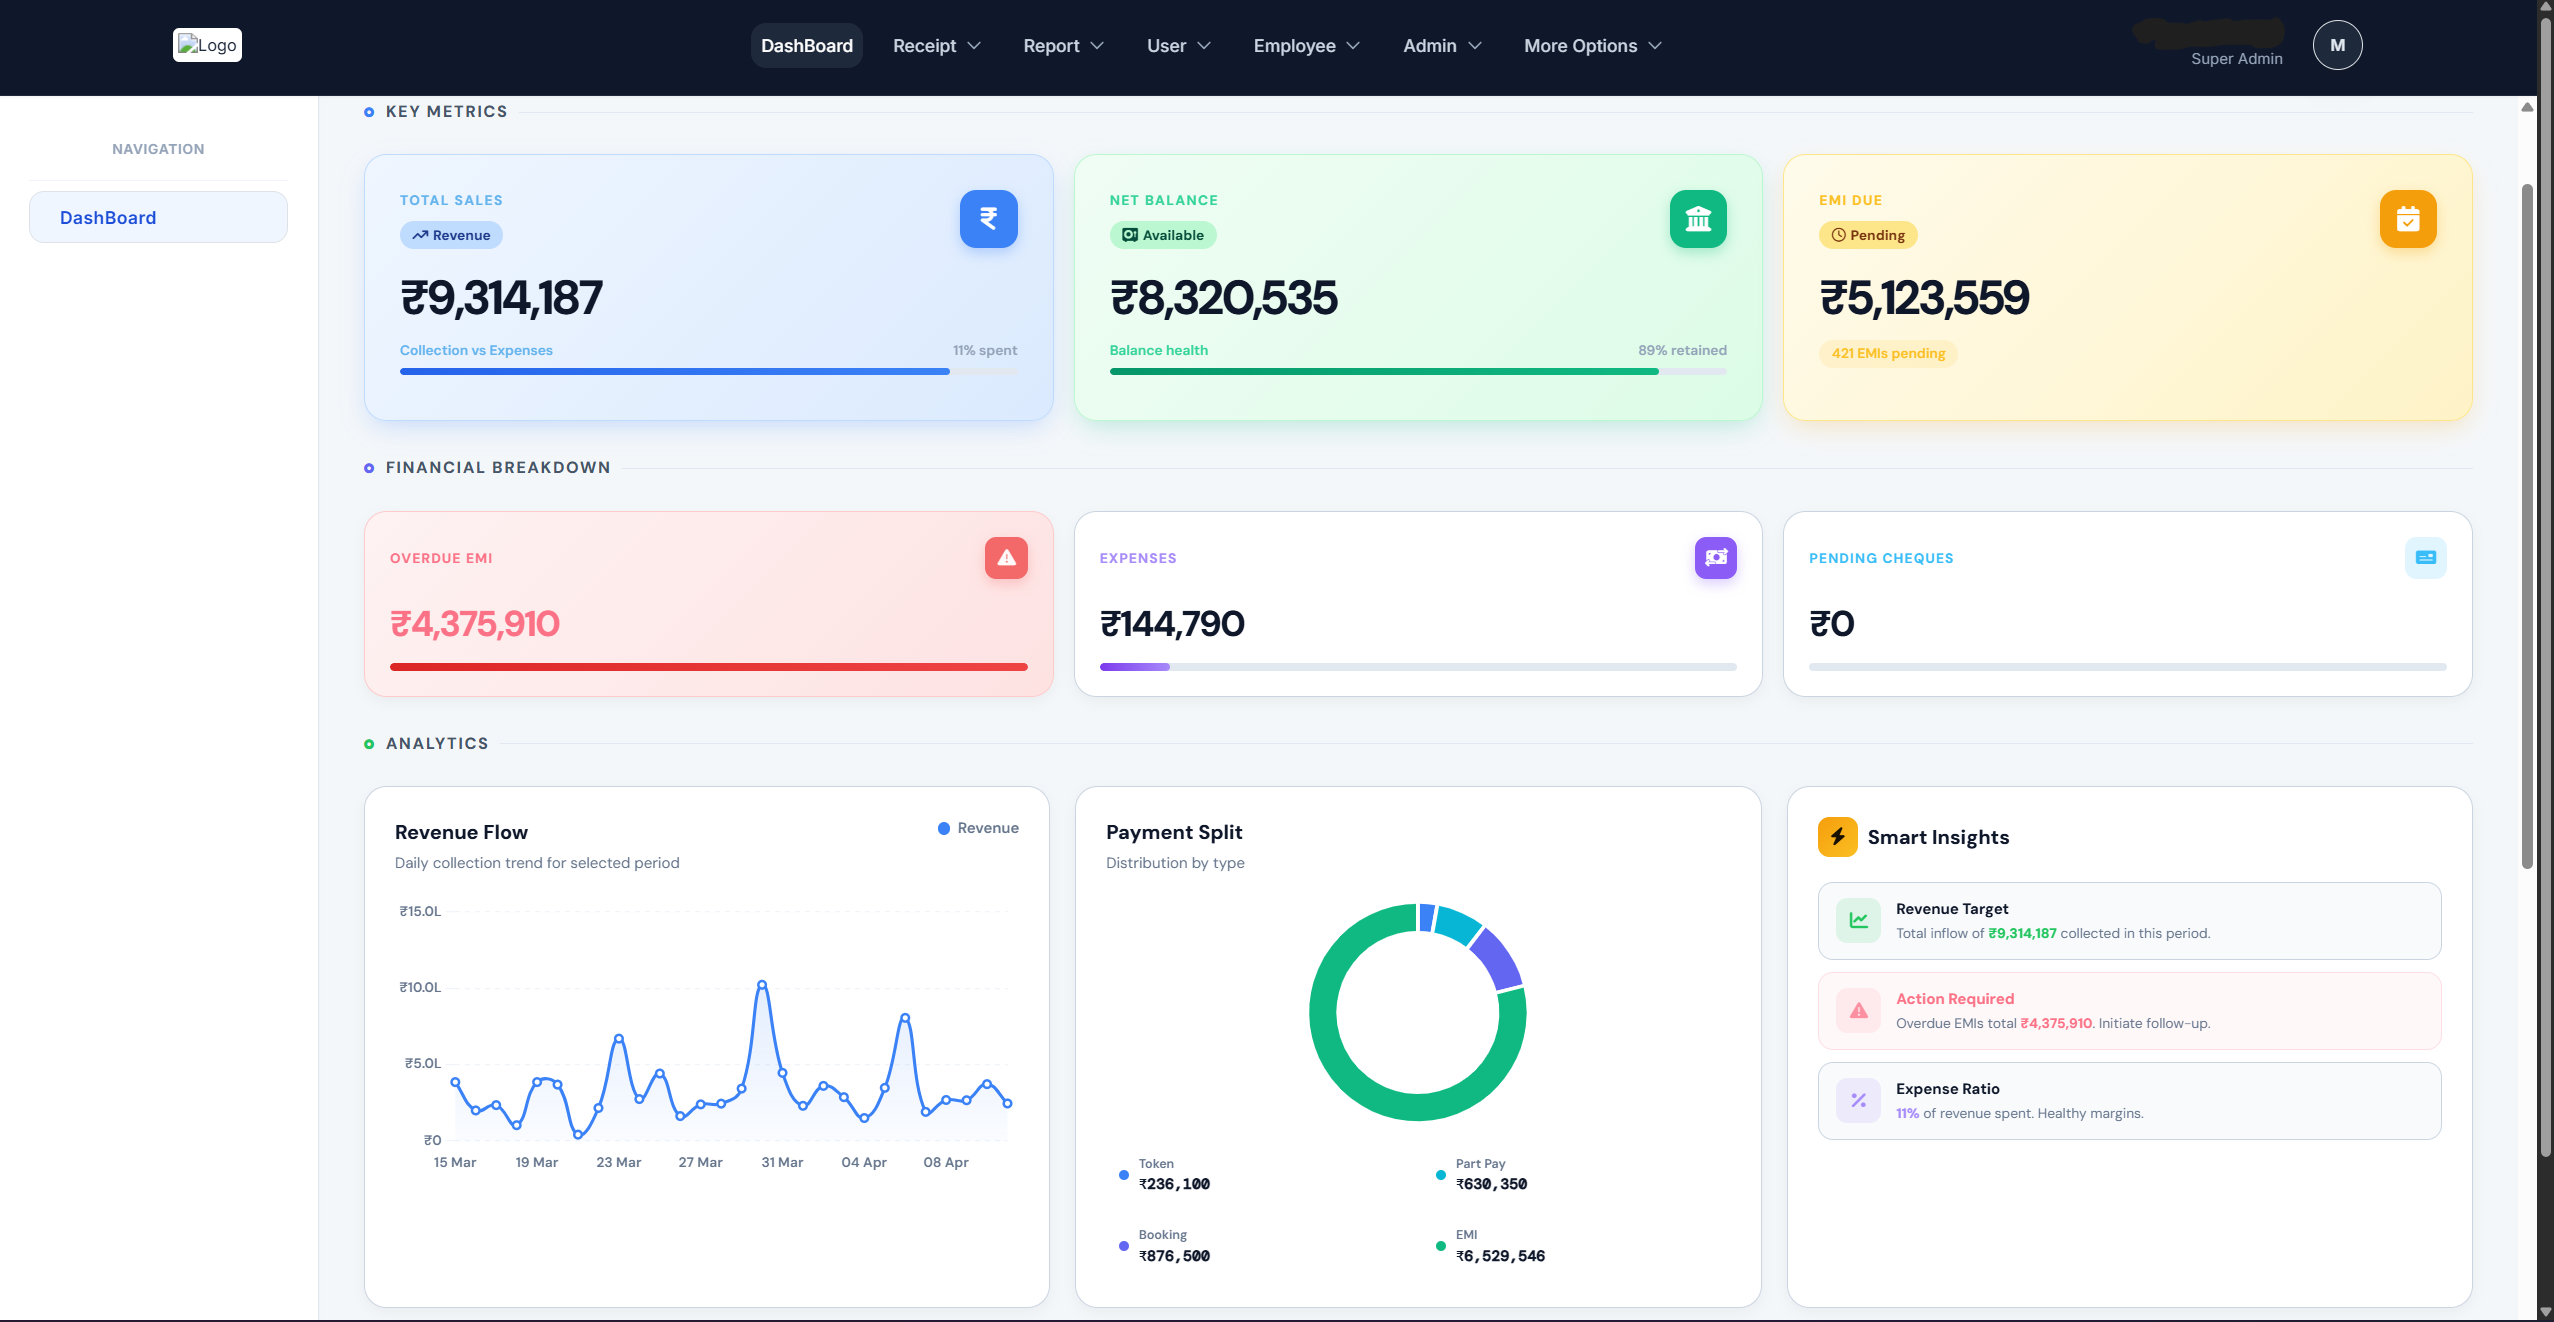2554x1322 pixels.
Task: Click the Available badge on Net Balance
Action: [x=1162, y=235]
